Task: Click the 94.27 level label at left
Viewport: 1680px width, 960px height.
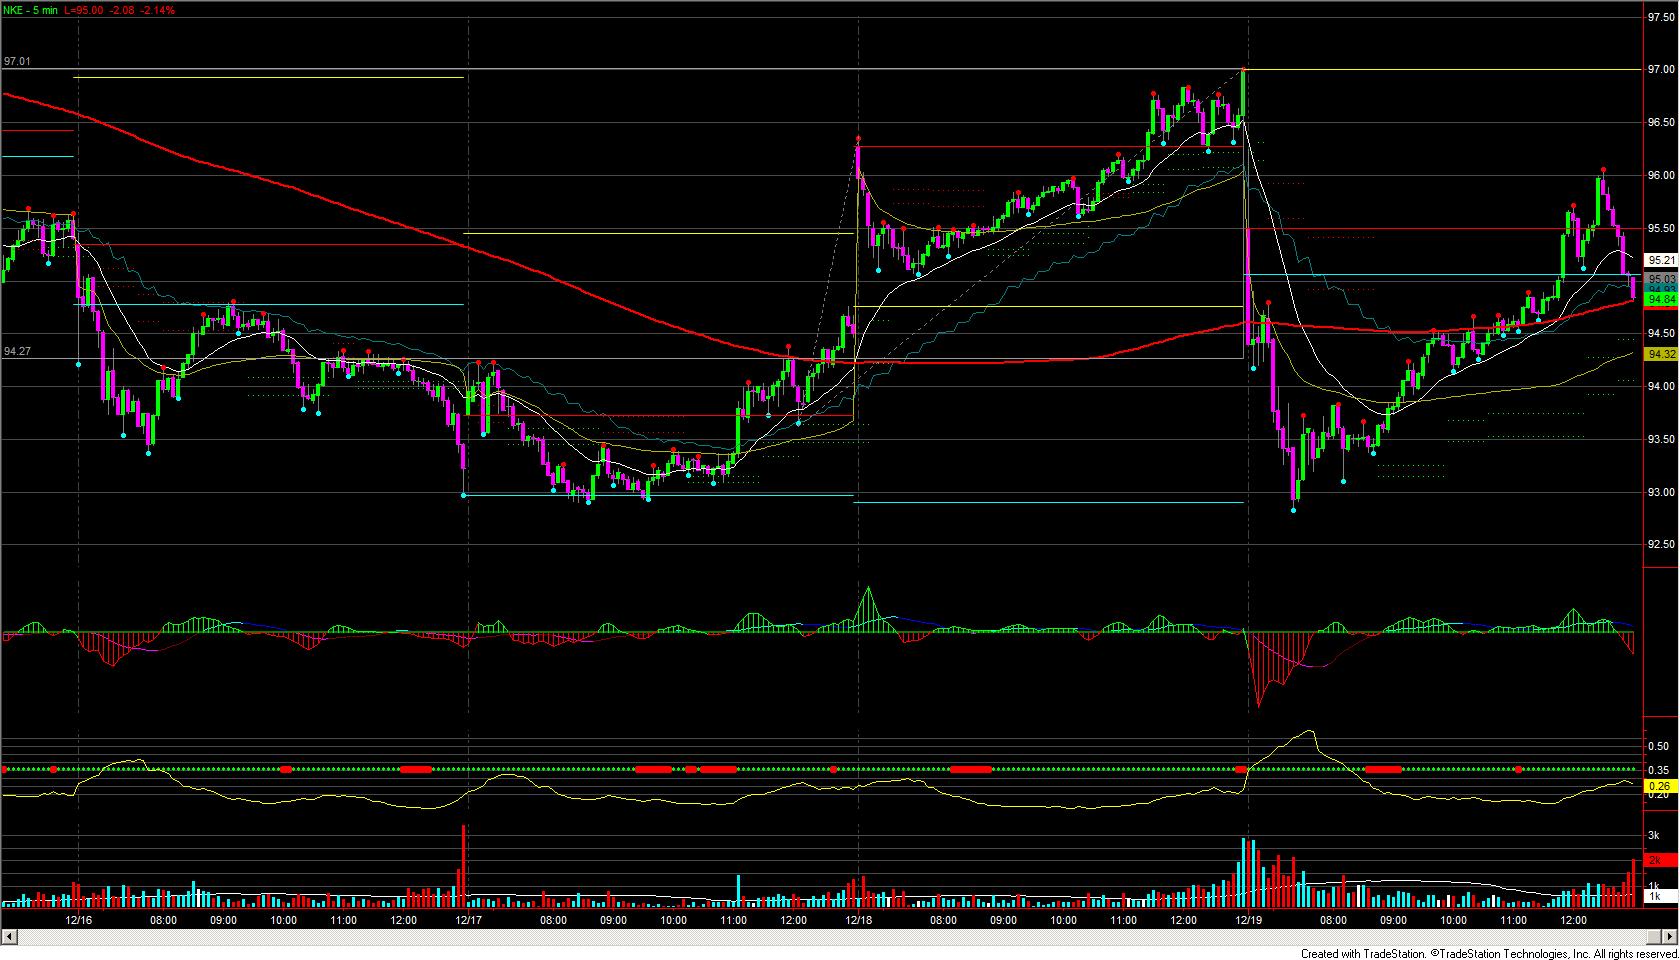Action: pyautogui.click(x=17, y=351)
